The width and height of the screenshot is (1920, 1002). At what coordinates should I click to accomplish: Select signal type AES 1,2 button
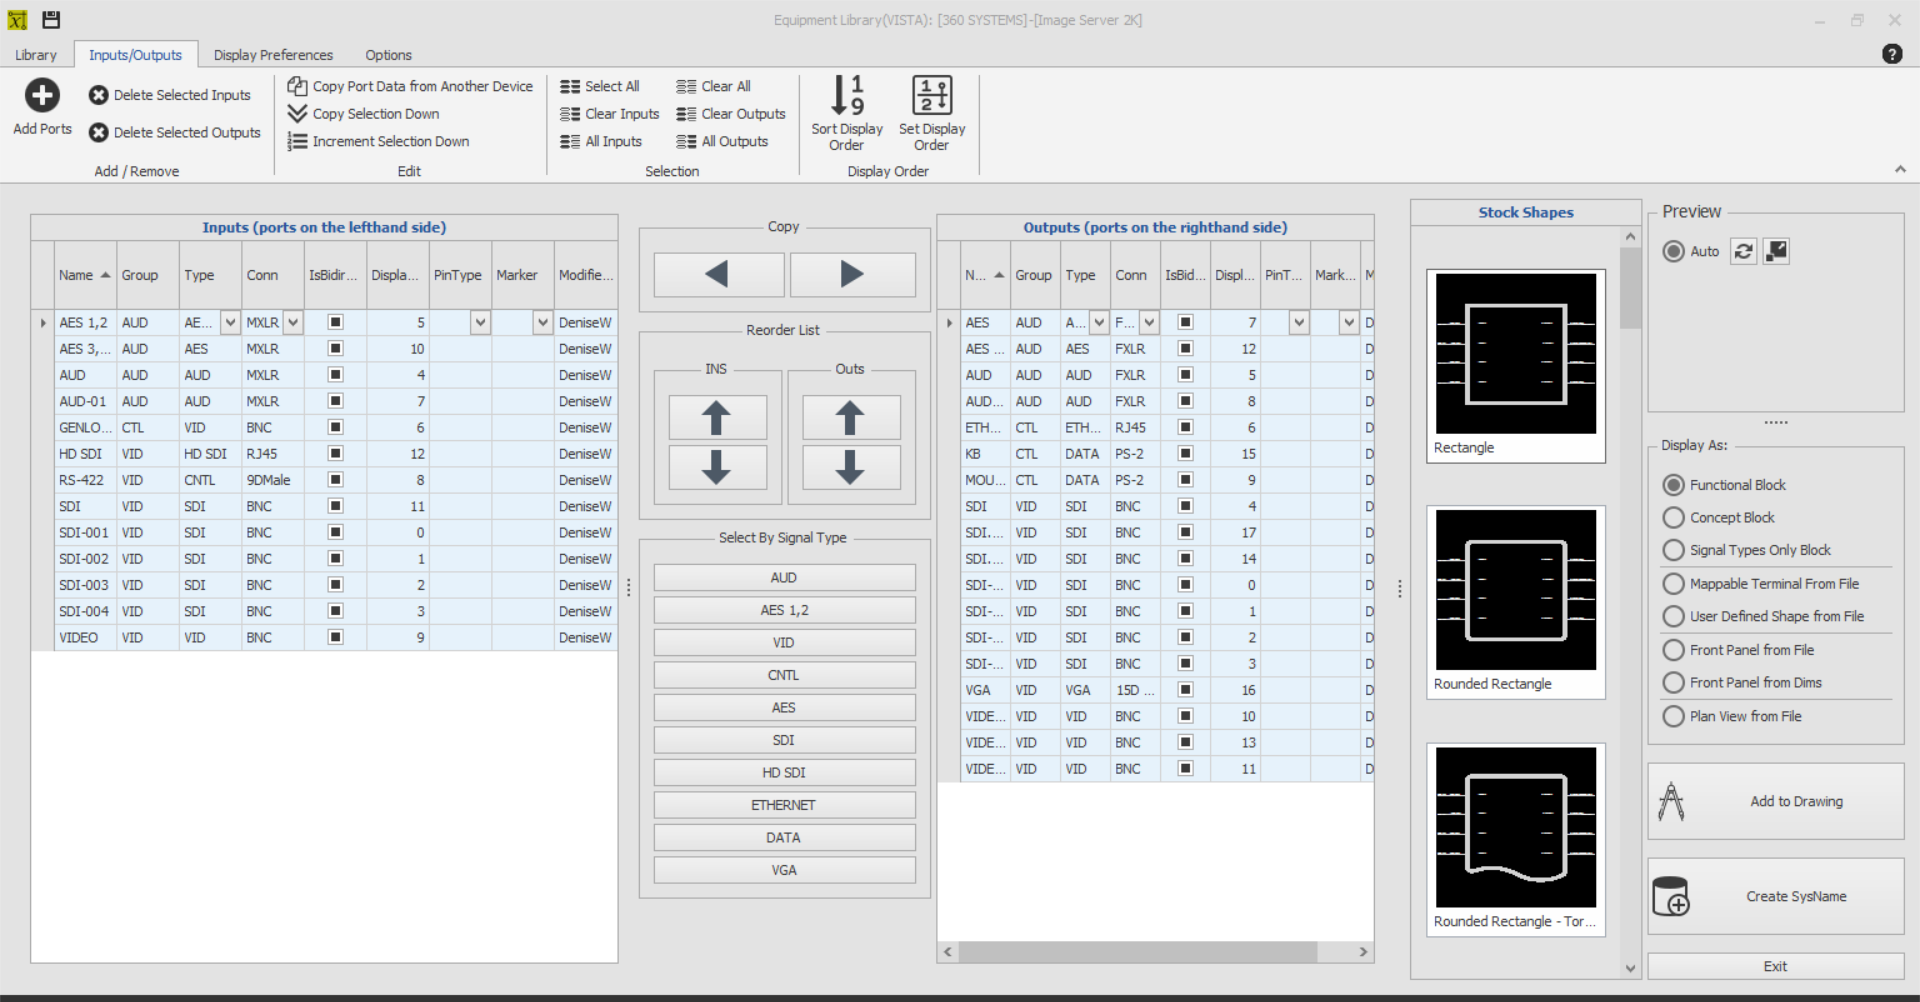tap(784, 610)
